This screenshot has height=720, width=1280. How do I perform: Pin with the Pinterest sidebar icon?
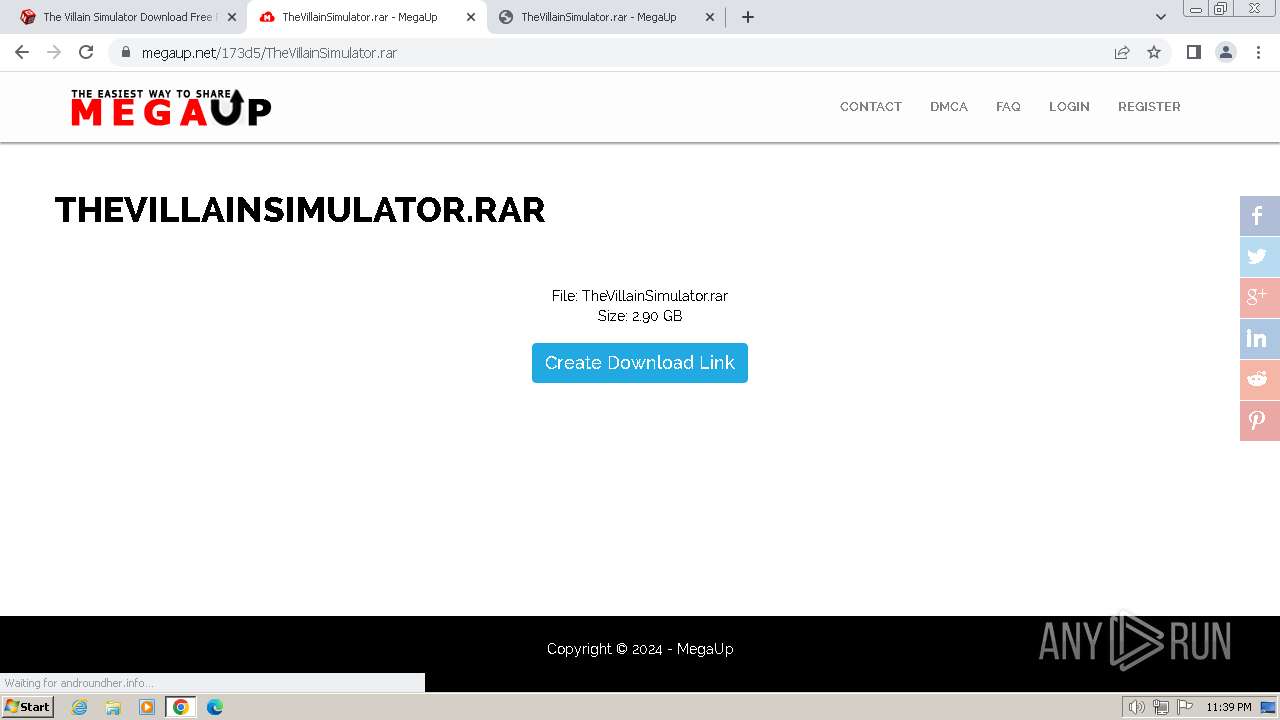1259,421
